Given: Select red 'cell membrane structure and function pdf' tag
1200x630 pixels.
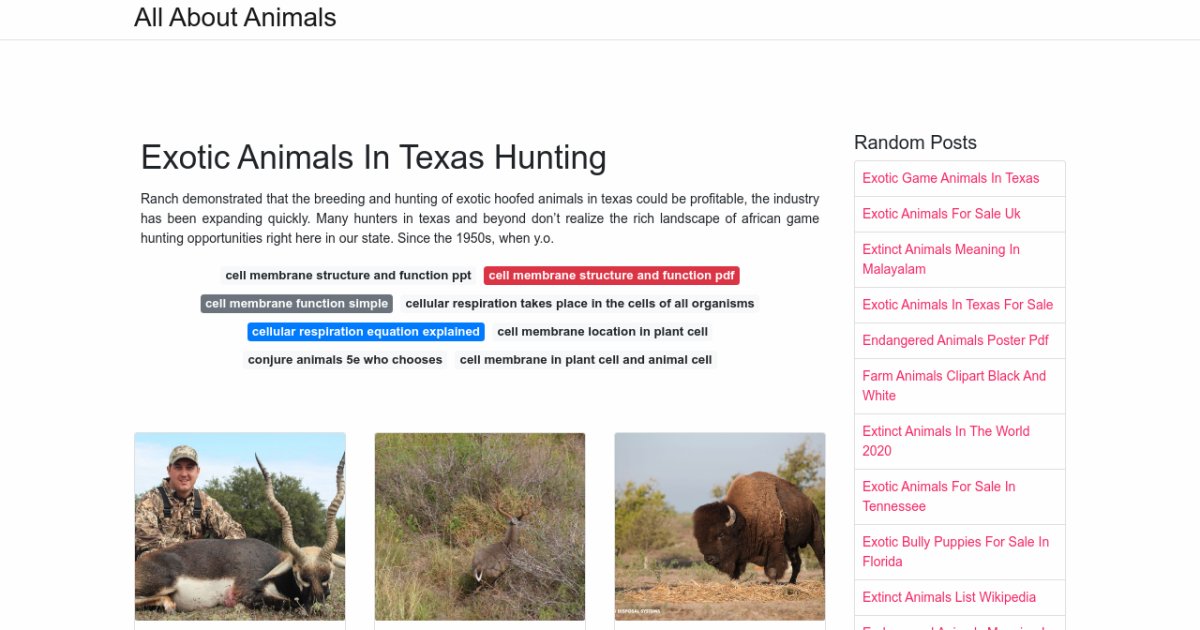Looking at the screenshot, I should [x=611, y=275].
